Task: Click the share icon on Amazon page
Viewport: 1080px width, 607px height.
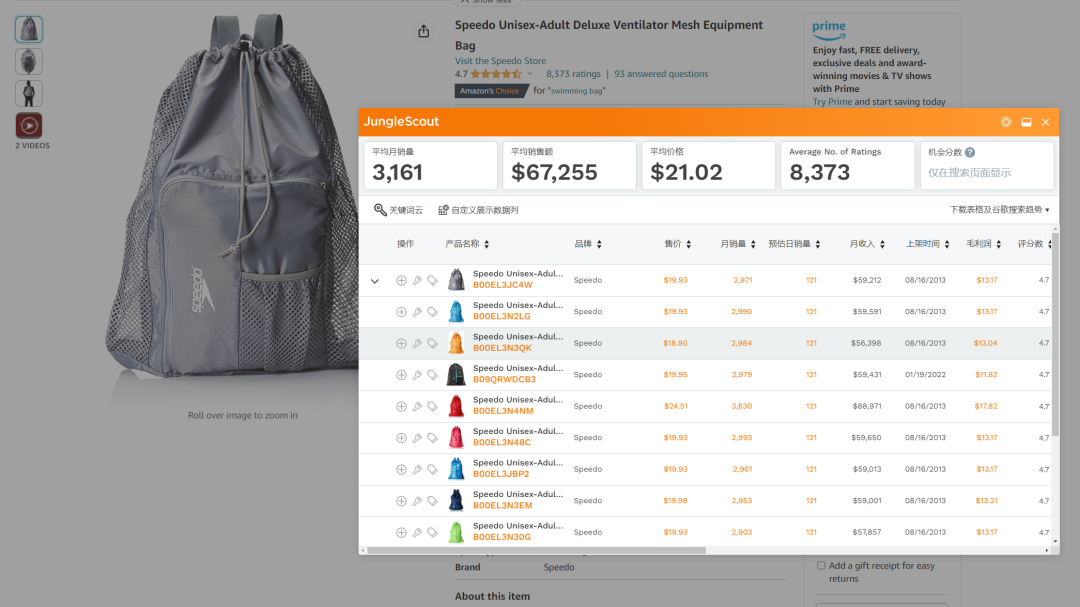Action: [x=424, y=31]
